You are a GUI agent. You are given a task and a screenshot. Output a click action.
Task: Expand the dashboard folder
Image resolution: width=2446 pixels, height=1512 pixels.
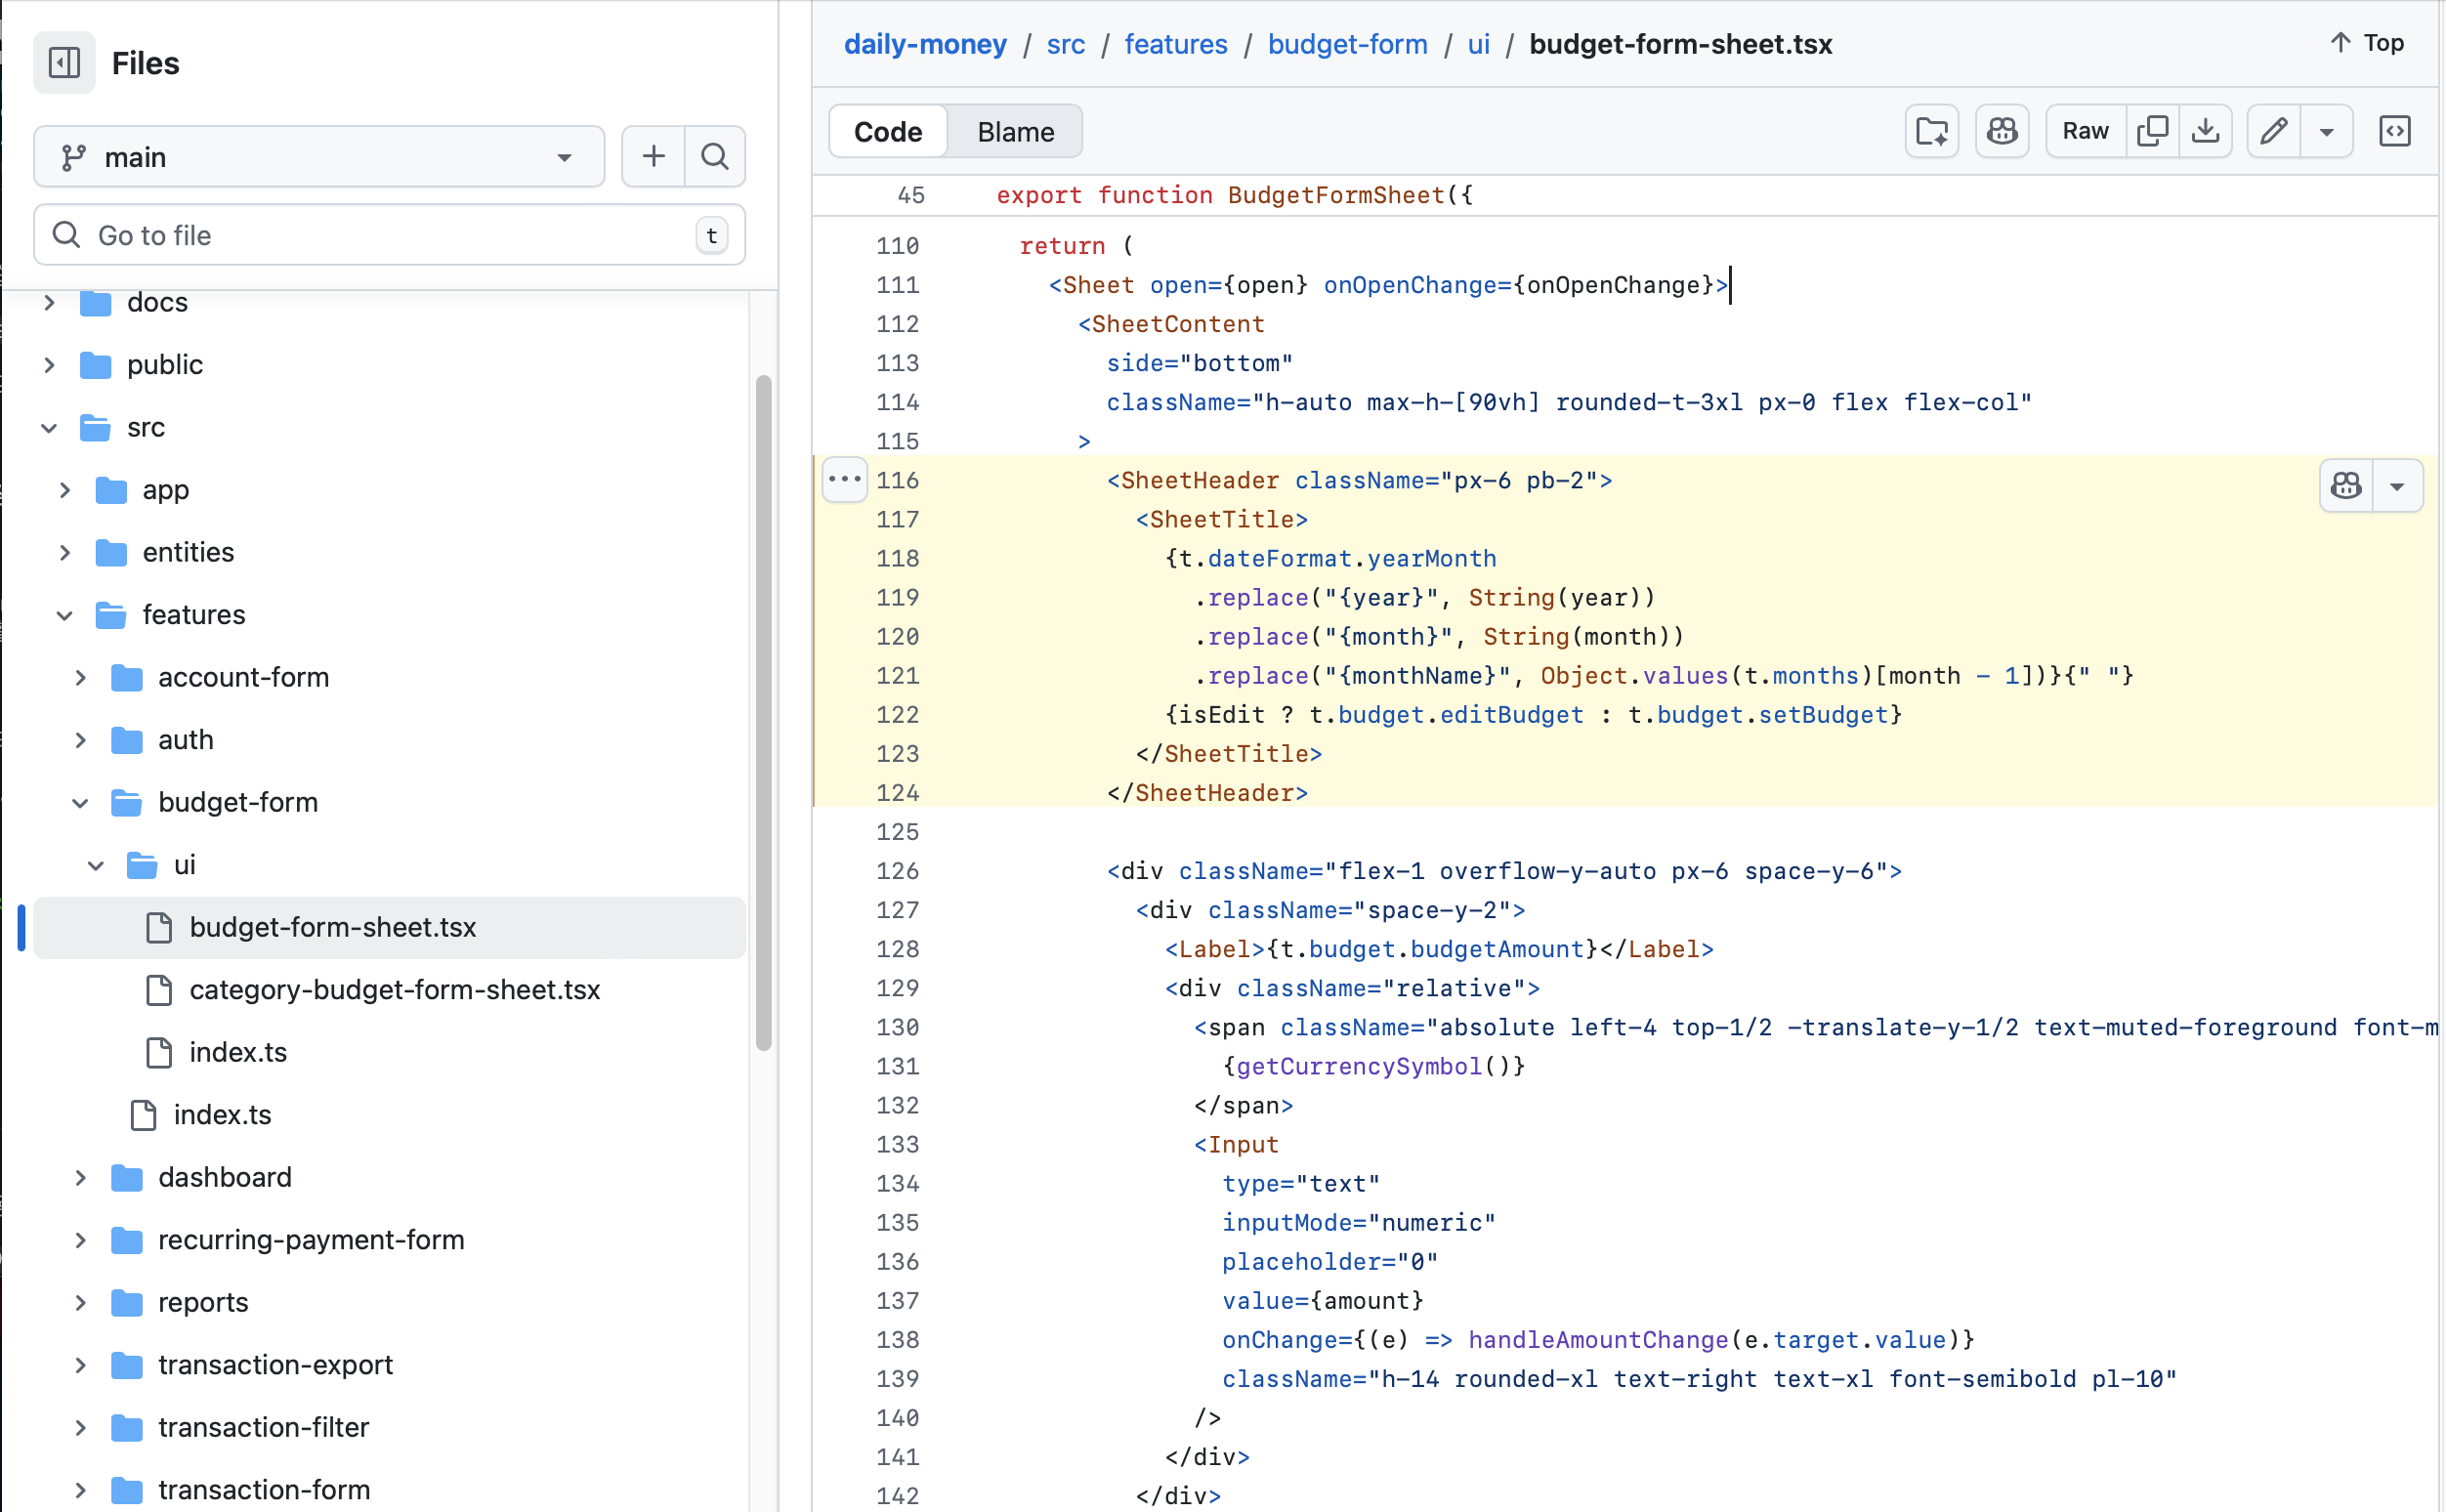point(81,1177)
